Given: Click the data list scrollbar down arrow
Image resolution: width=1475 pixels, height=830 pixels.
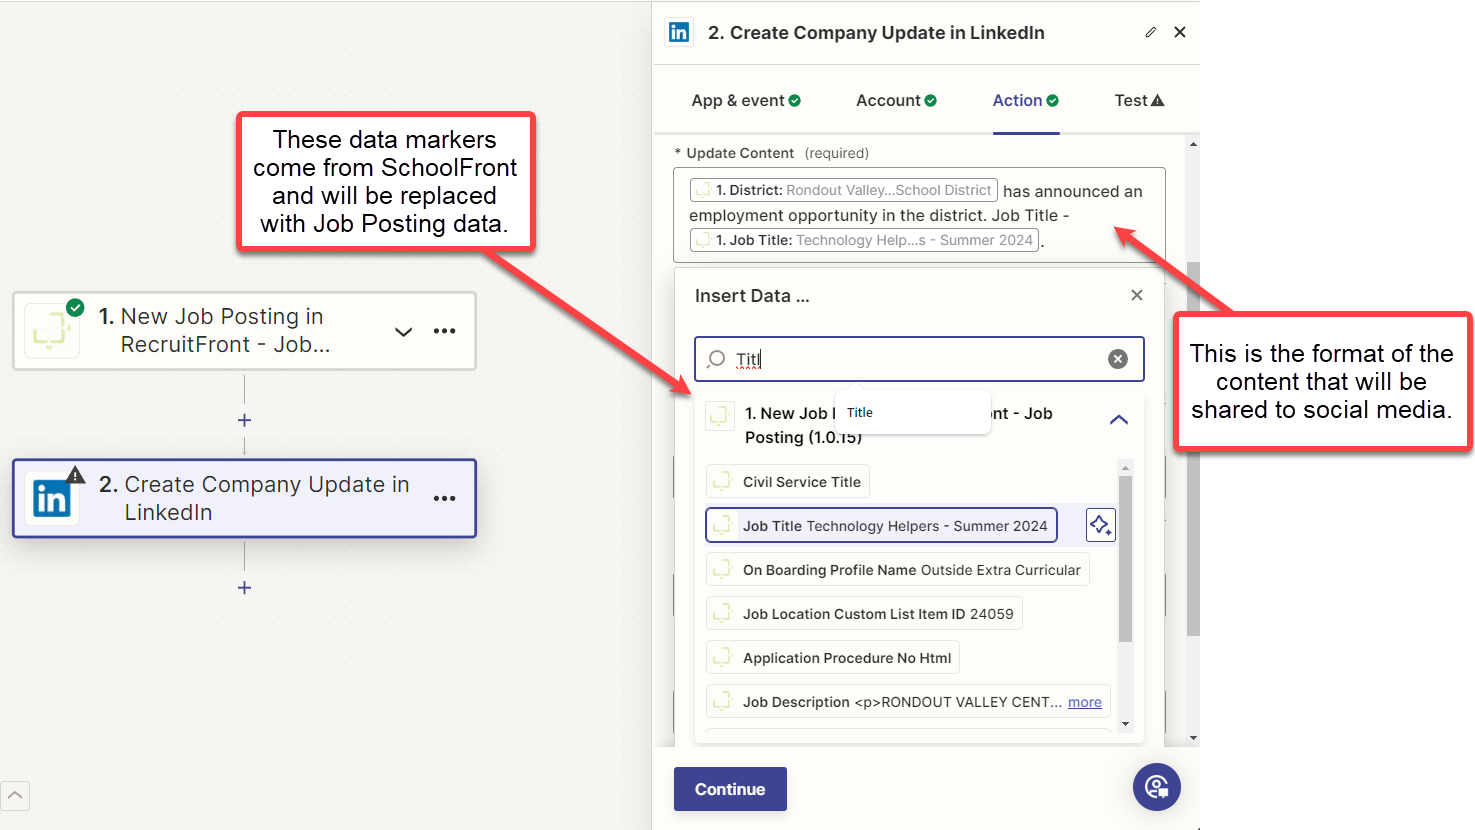Looking at the screenshot, I should (1125, 724).
